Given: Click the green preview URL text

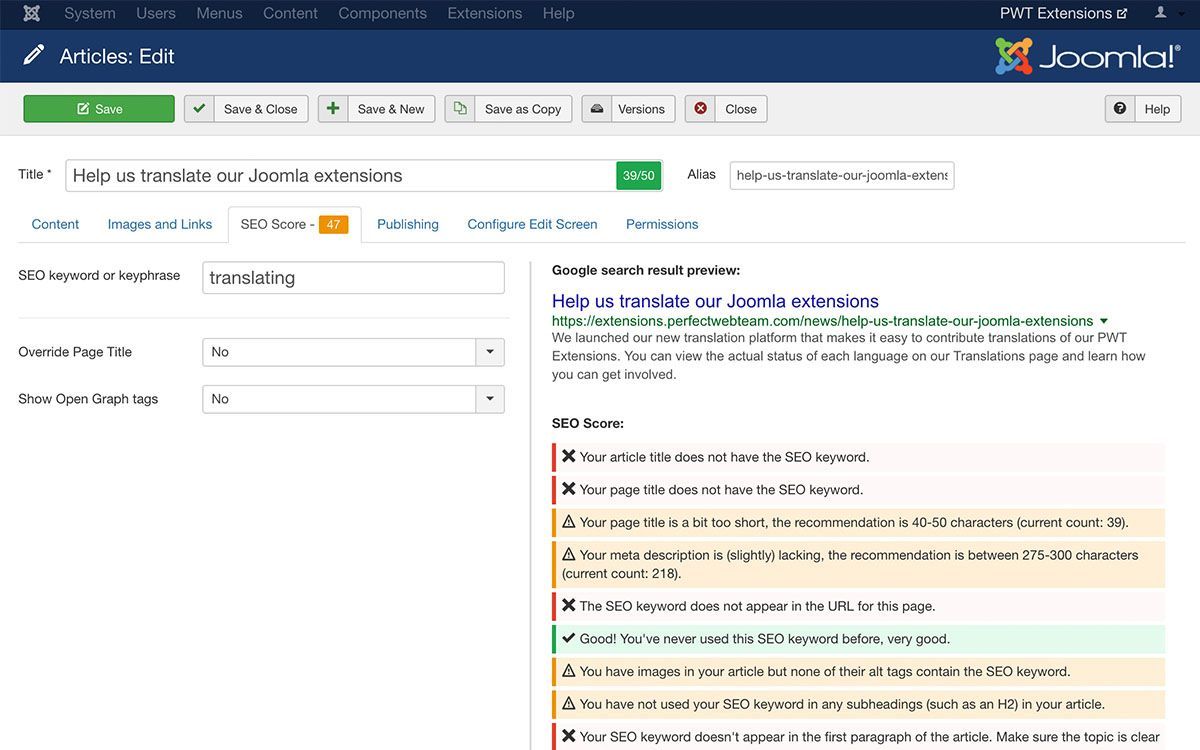Looking at the screenshot, I should click(x=822, y=321).
